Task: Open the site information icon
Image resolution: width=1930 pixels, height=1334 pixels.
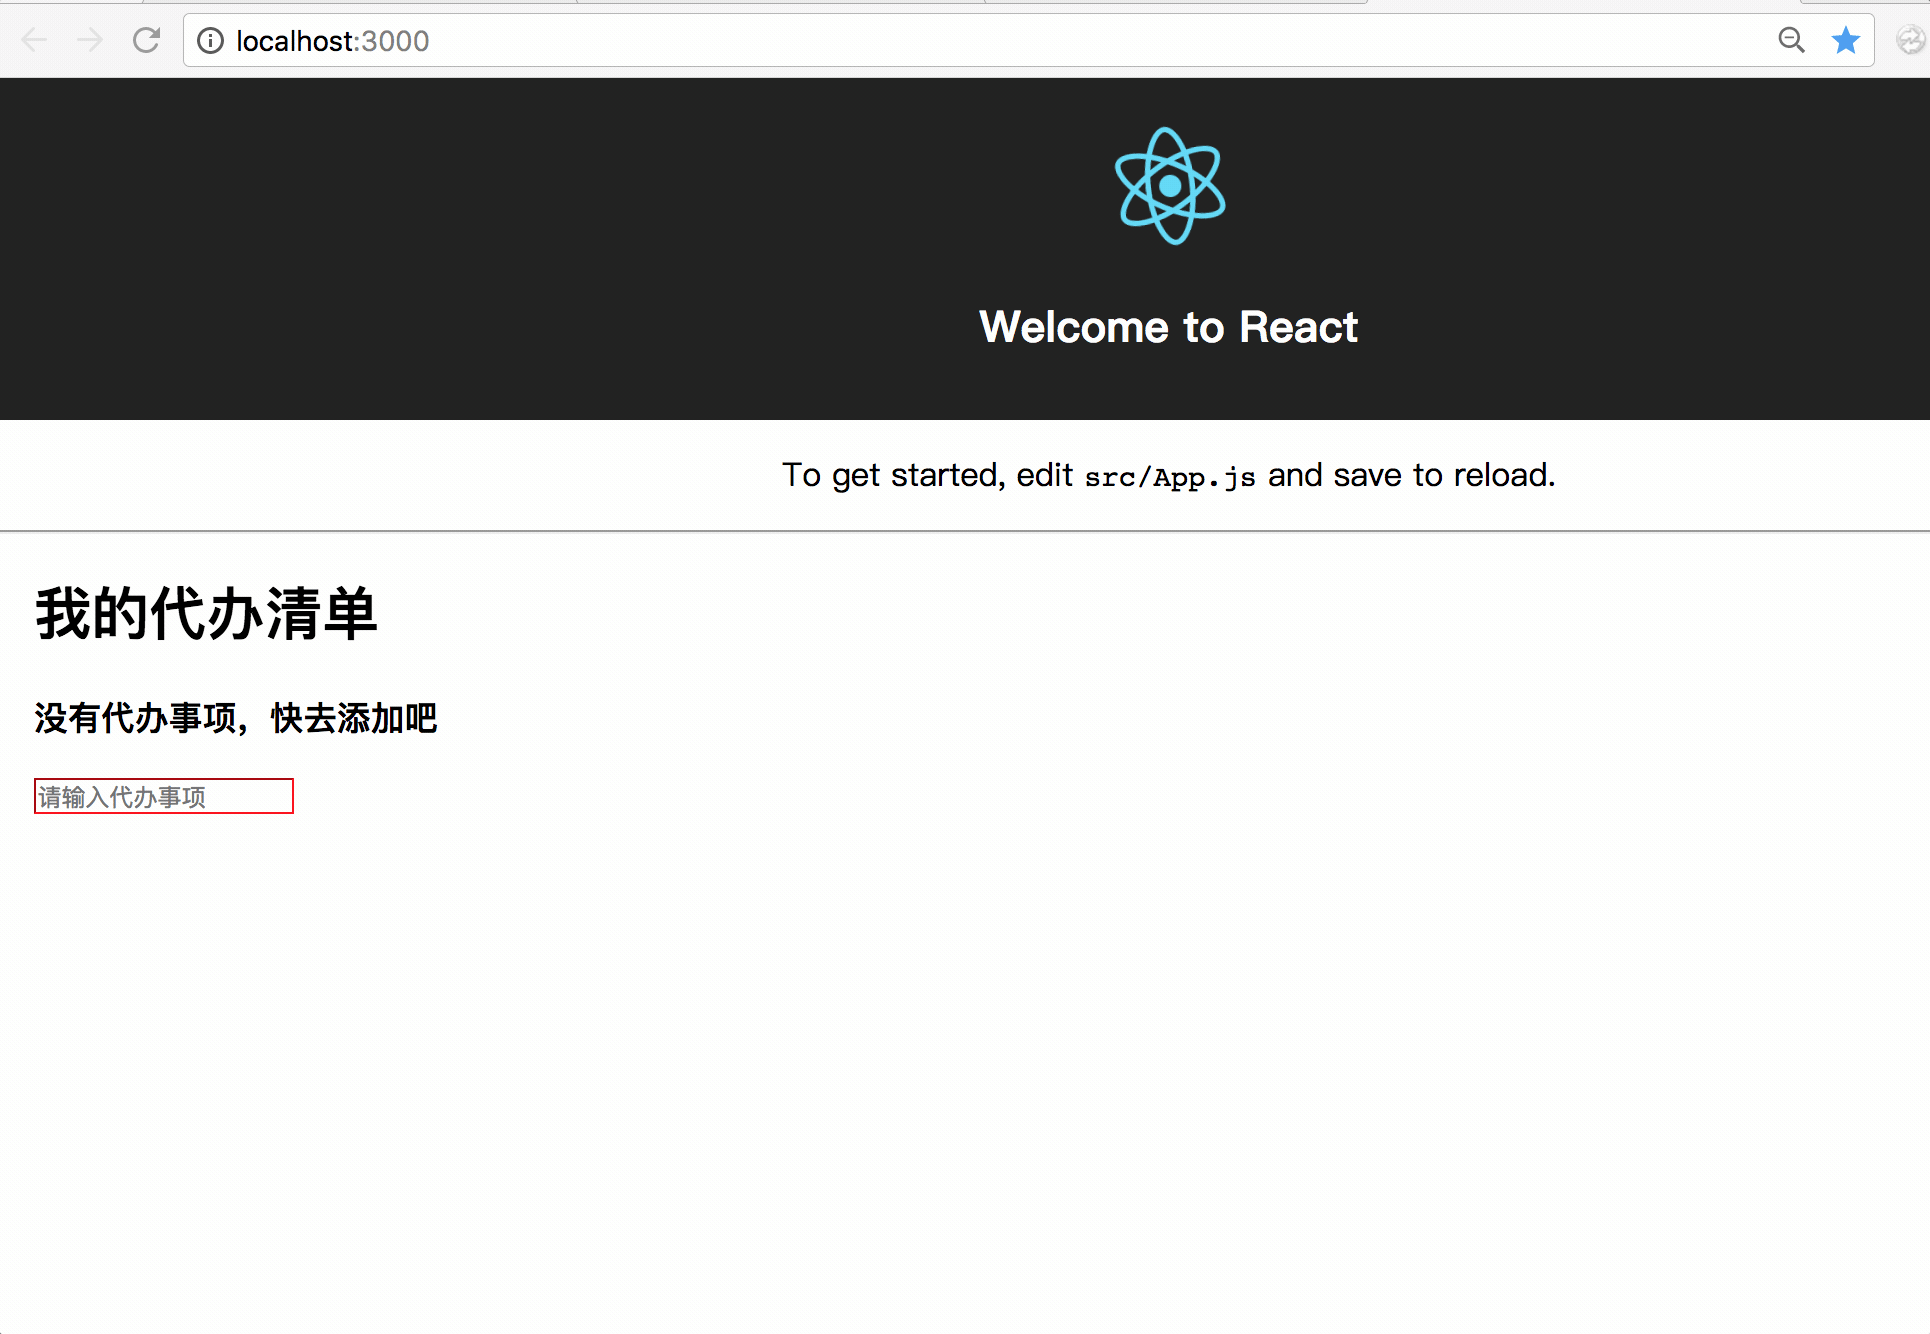Action: click(x=210, y=40)
